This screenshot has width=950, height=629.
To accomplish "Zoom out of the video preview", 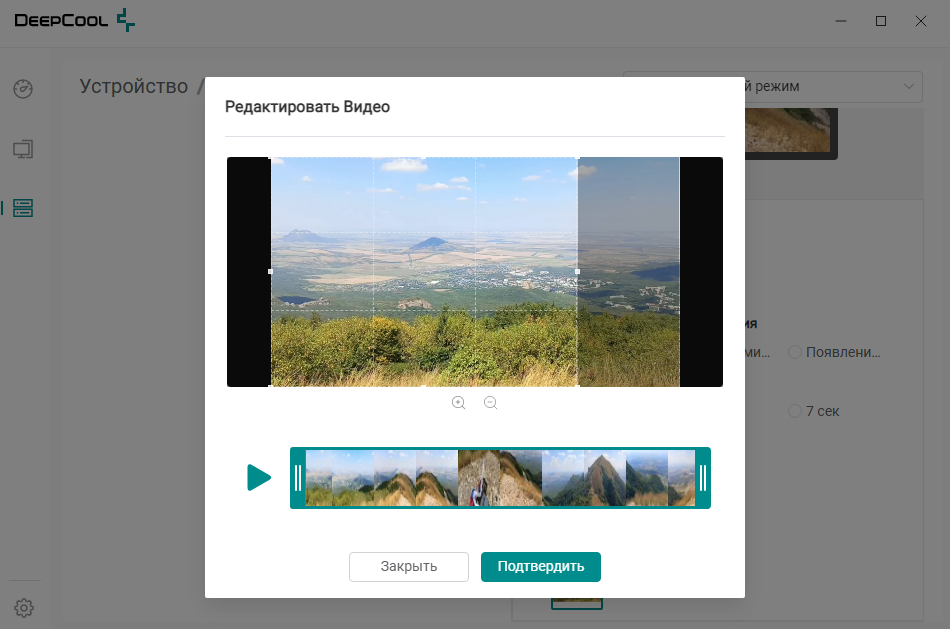I will [x=491, y=403].
